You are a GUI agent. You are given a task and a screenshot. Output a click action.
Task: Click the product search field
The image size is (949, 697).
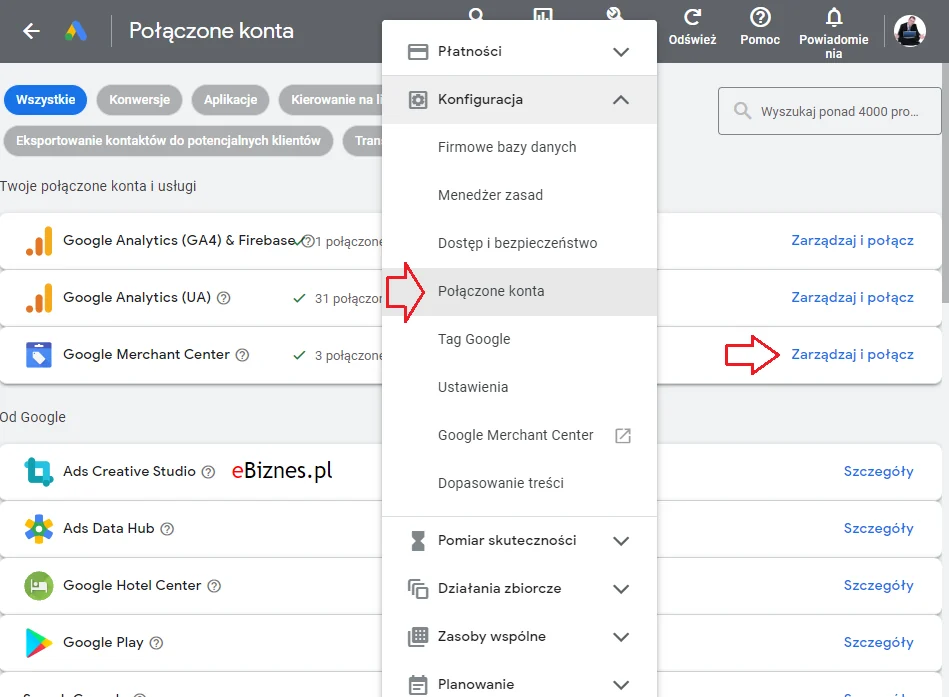pyautogui.click(x=830, y=111)
